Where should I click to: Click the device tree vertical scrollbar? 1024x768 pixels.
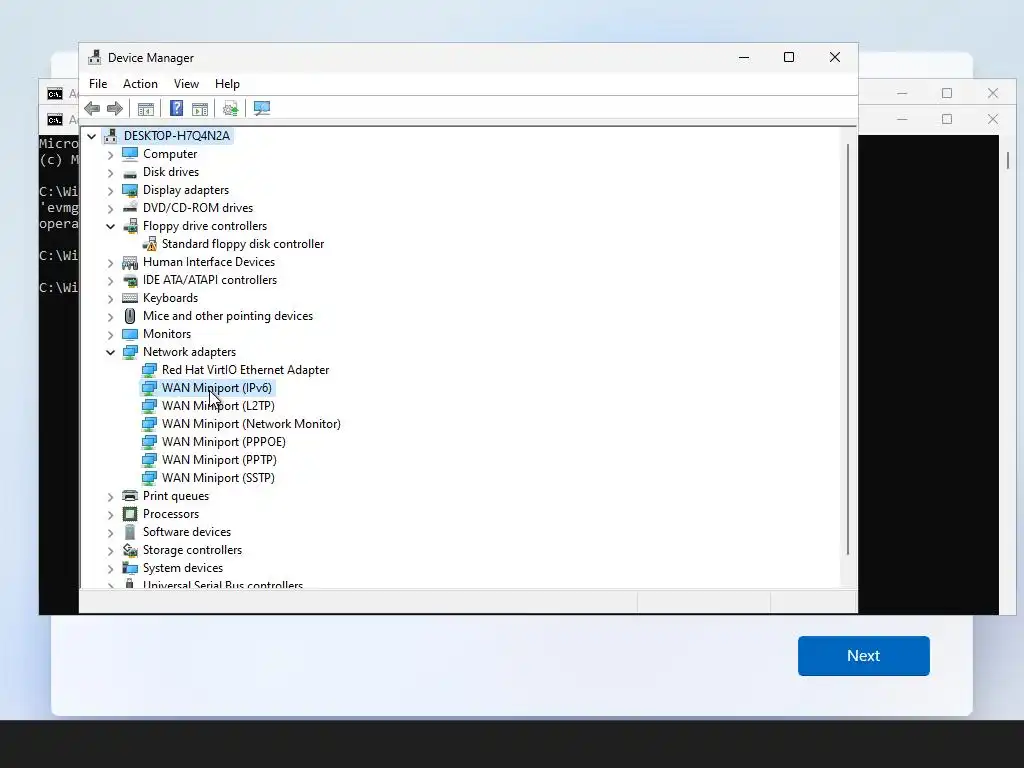848,349
